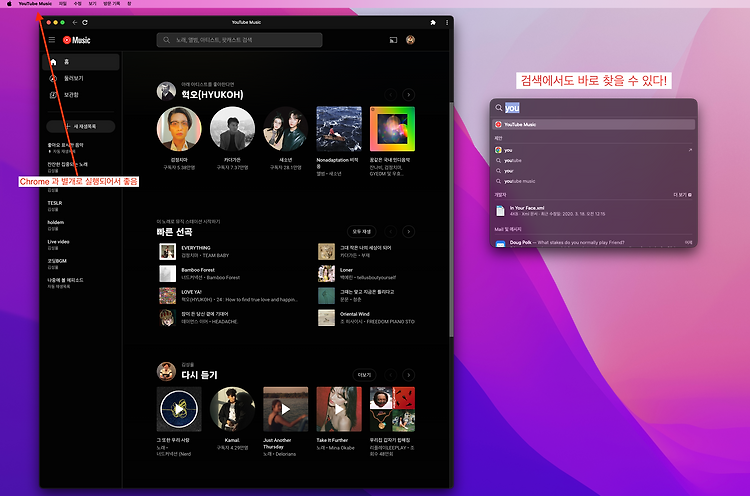This screenshot has width=750, height=496.
Task: Open the 카더가든 artist thumbnail
Action: coord(232,129)
